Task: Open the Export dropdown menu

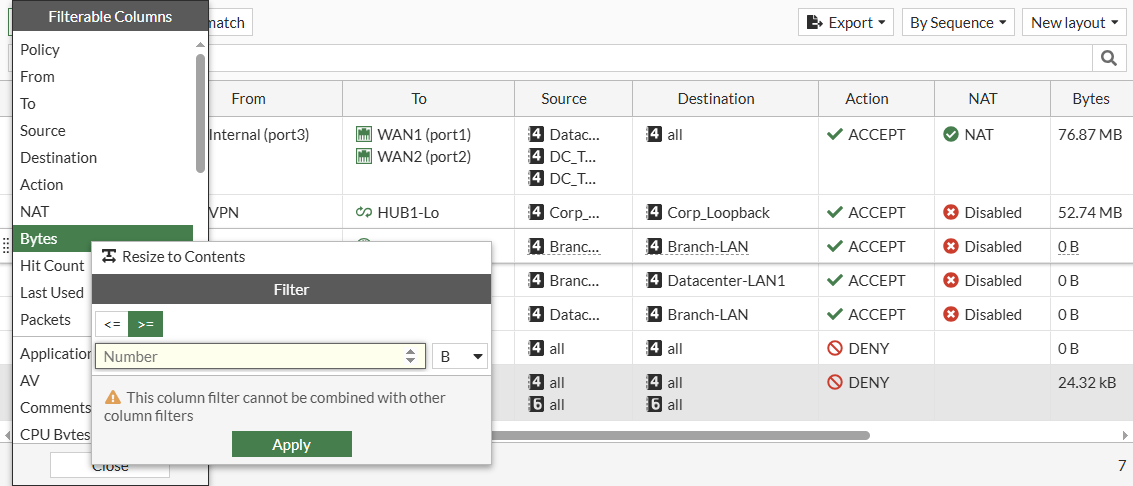Action: pos(846,23)
